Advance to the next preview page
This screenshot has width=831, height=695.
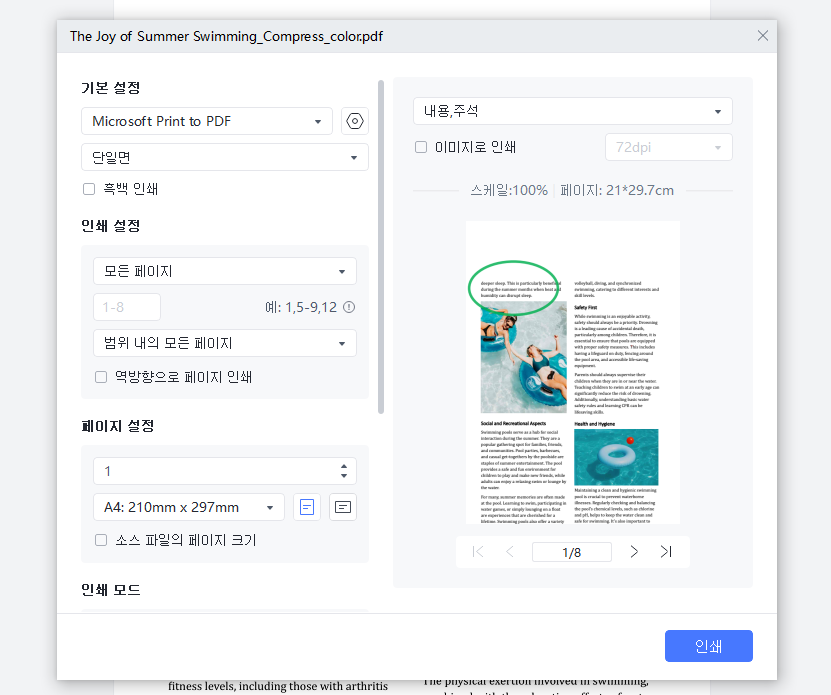point(634,551)
